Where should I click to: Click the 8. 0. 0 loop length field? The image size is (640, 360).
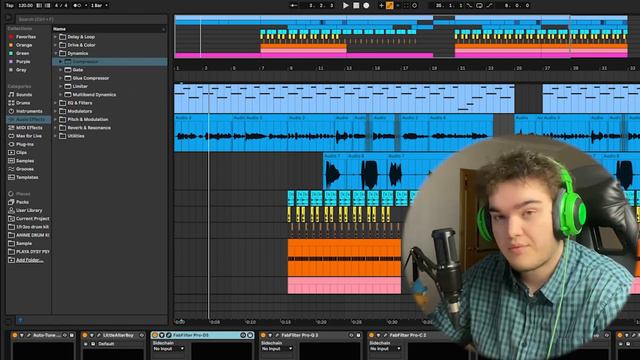(517, 5)
